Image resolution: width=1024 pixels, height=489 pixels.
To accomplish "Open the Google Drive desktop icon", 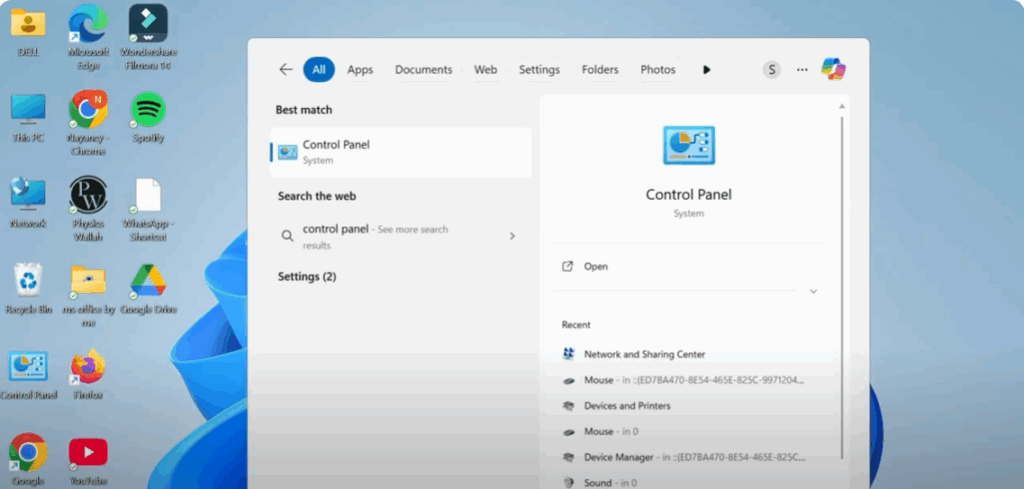I will click(148, 281).
